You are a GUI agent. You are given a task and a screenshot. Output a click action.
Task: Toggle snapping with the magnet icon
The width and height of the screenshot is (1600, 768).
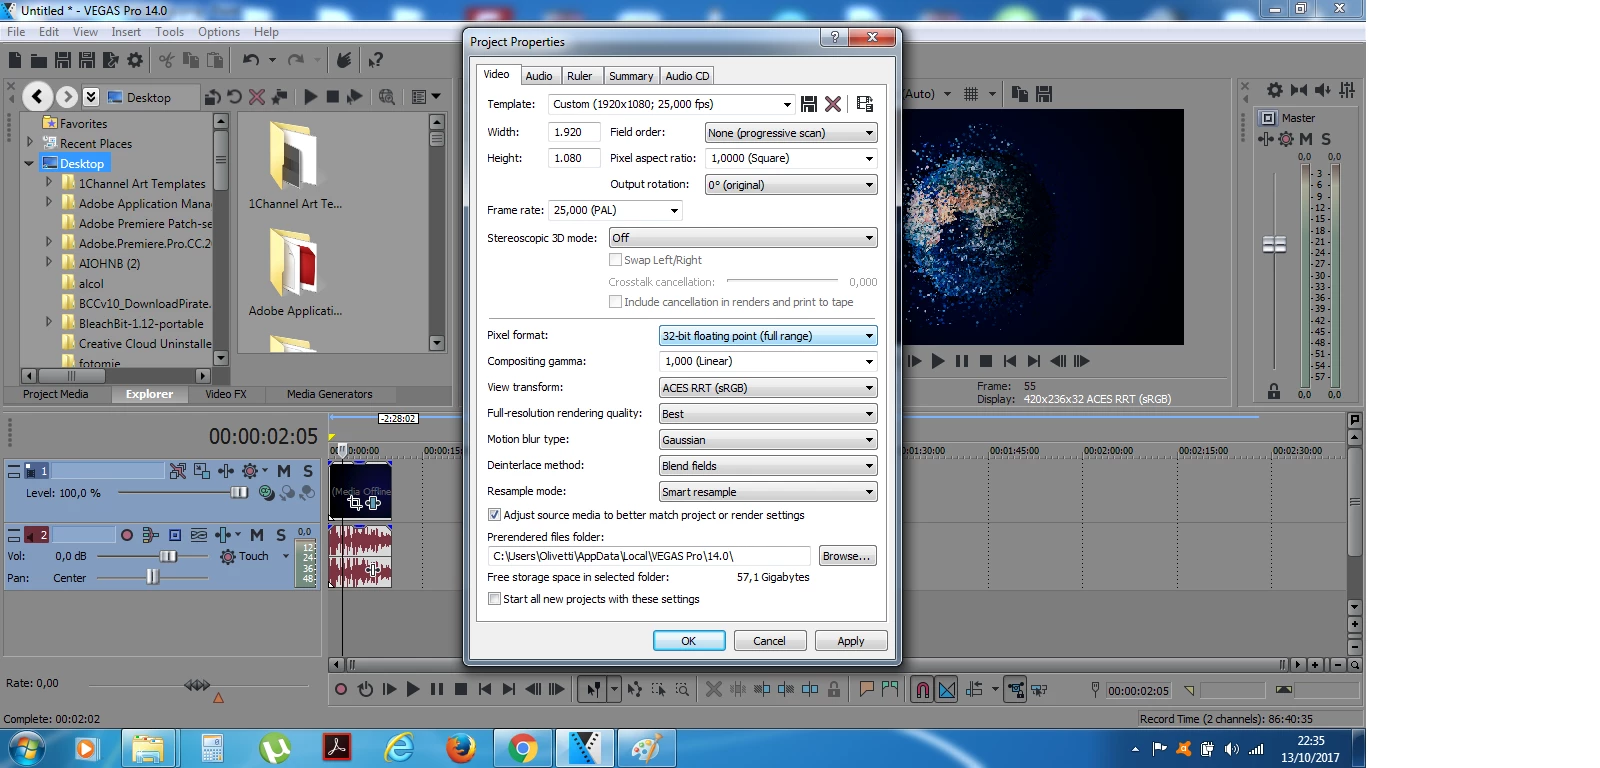coord(922,689)
